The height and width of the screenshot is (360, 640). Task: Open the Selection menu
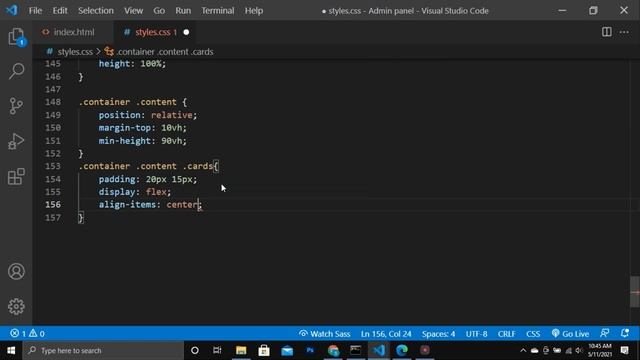[96, 11]
